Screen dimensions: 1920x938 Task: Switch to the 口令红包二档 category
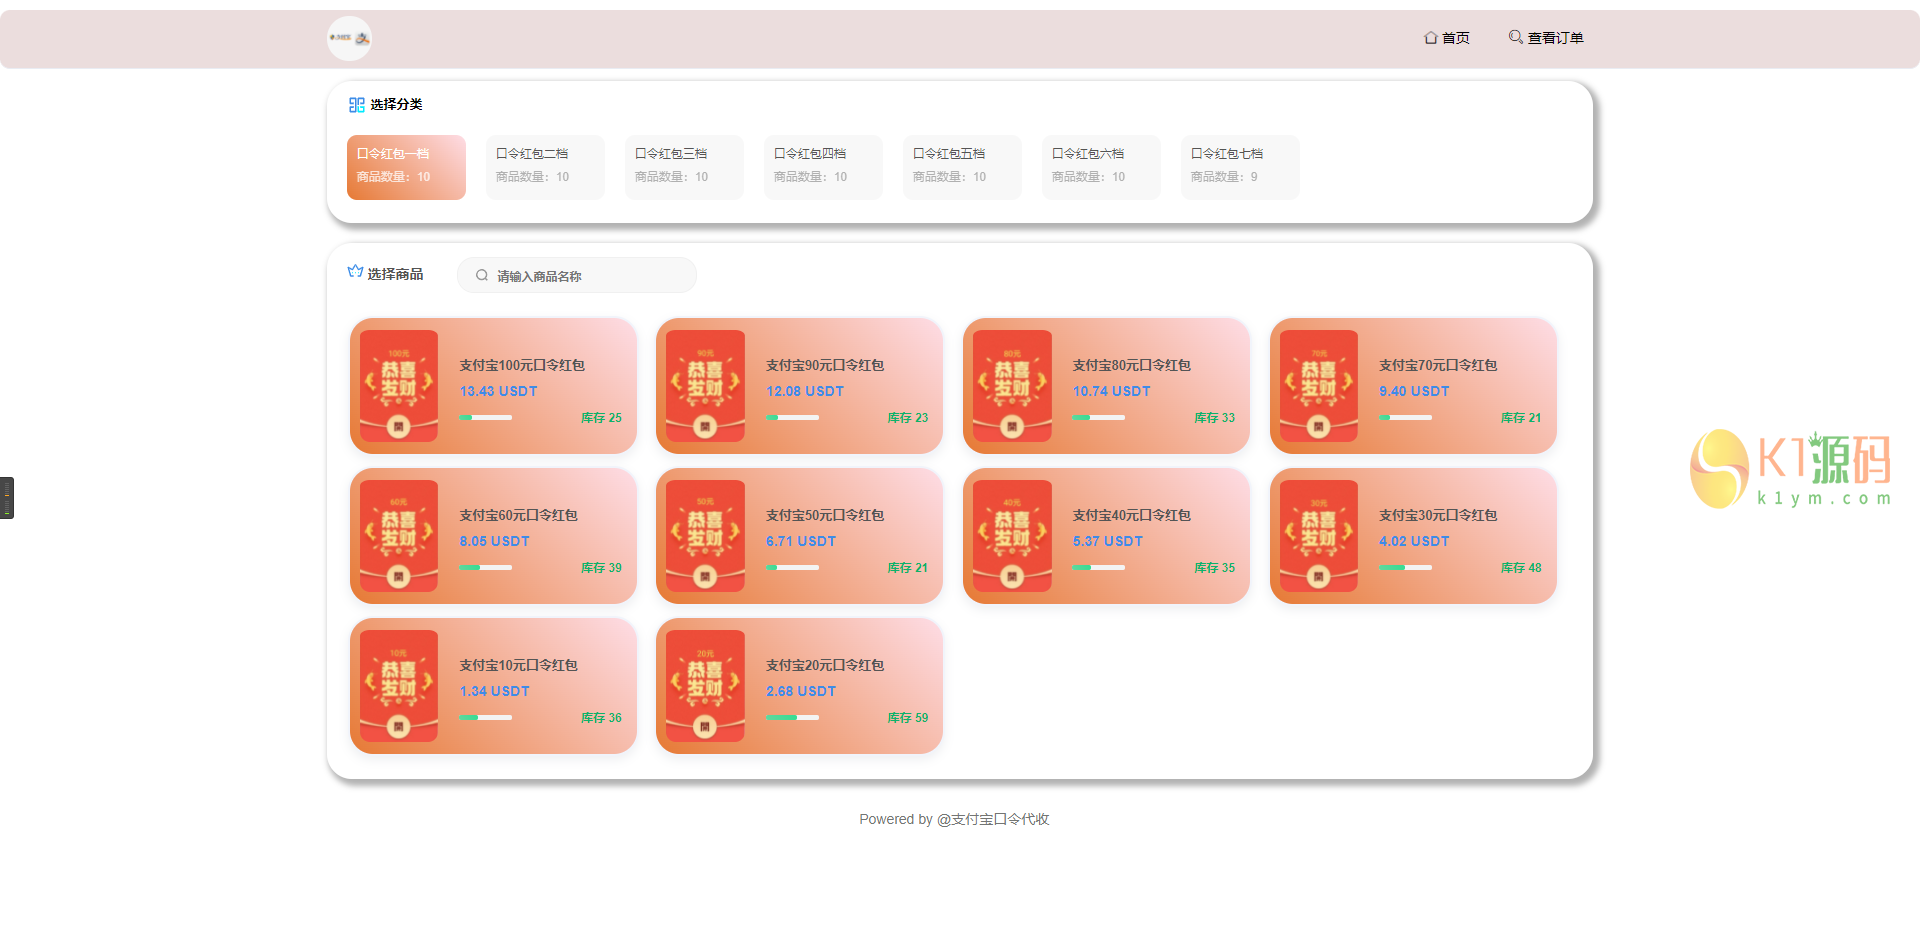tap(545, 167)
